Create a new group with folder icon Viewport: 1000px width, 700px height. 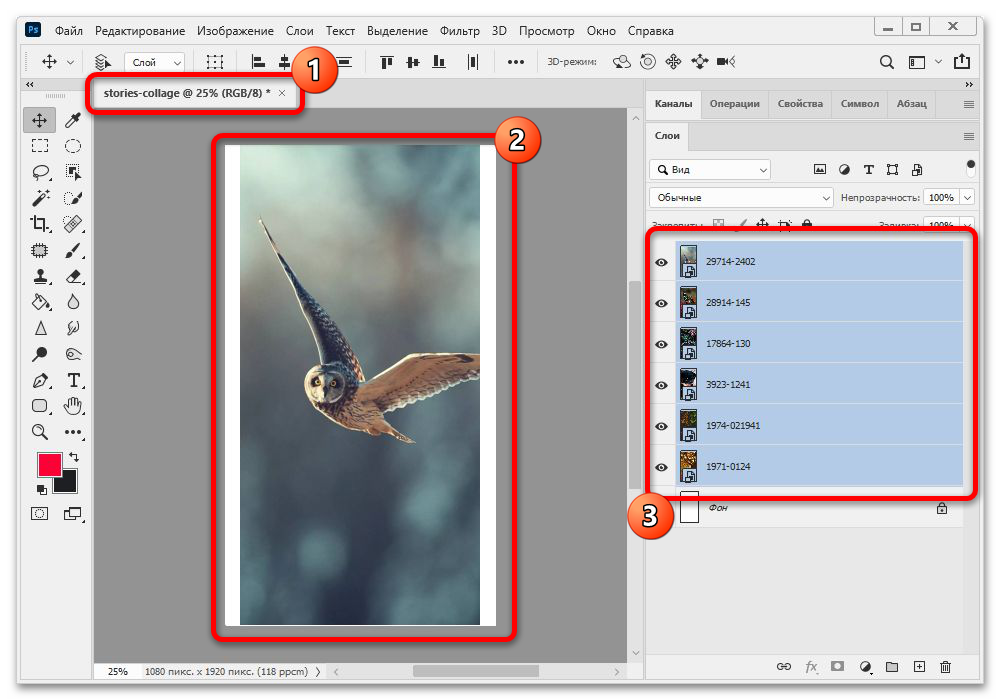click(892, 667)
